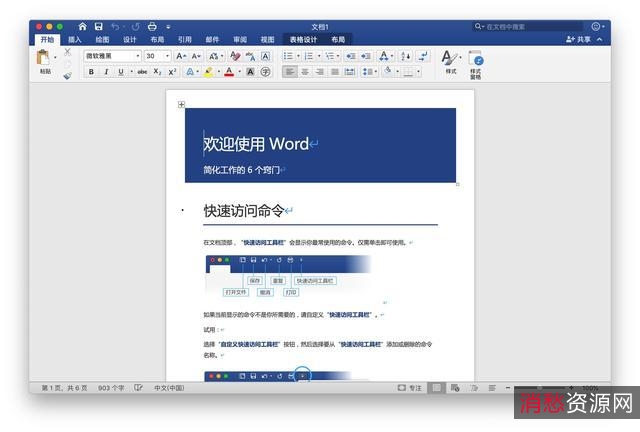Image resolution: width=640 pixels, height=432 pixels.
Task: Apply yellow text highlight color
Action: click(208, 72)
